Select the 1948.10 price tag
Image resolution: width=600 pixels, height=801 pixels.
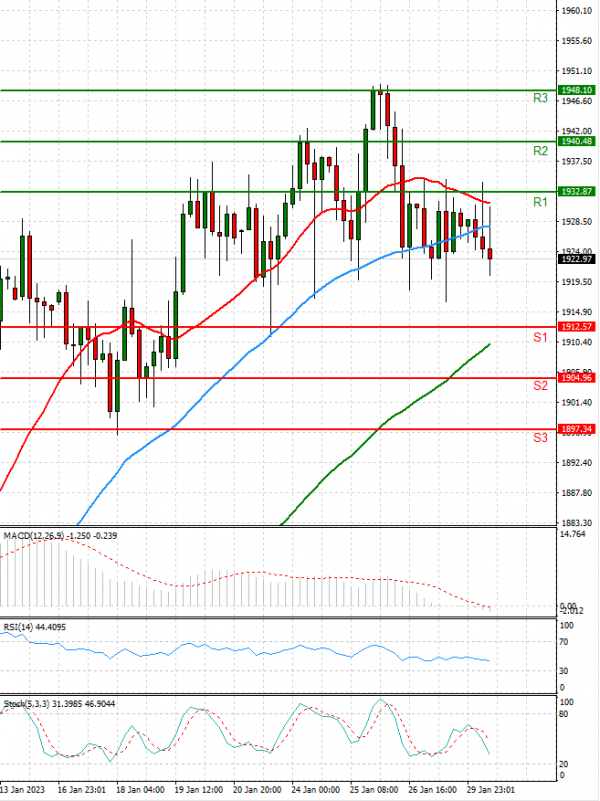coord(577,90)
